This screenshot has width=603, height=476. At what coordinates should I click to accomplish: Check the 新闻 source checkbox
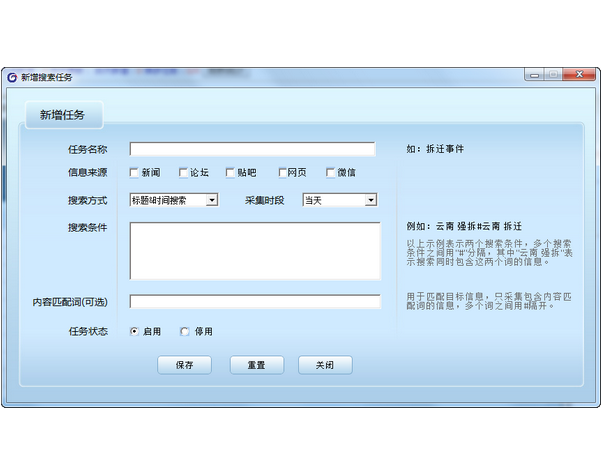point(134,173)
